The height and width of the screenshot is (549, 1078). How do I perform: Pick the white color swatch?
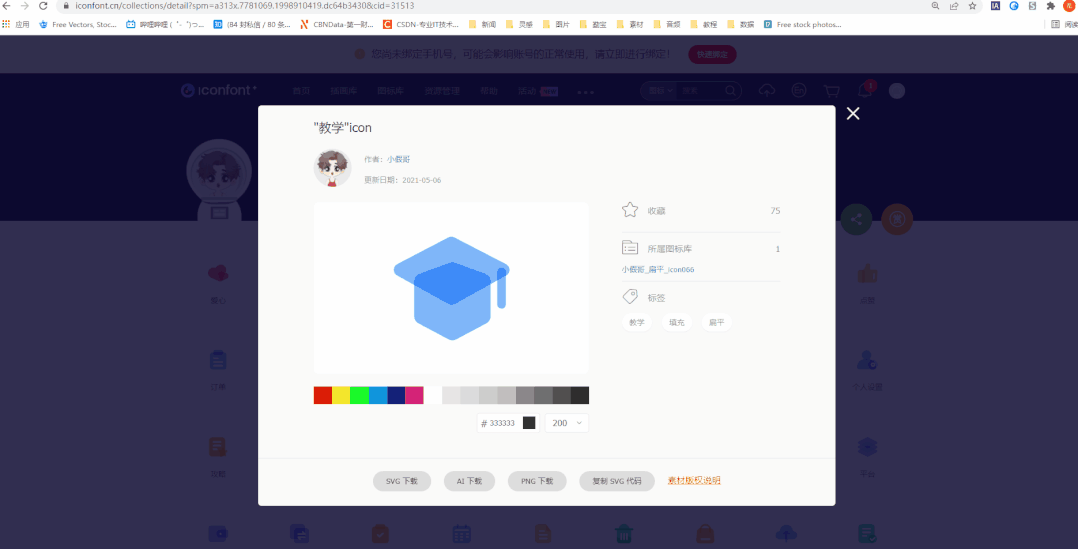pyautogui.click(x=433, y=396)
